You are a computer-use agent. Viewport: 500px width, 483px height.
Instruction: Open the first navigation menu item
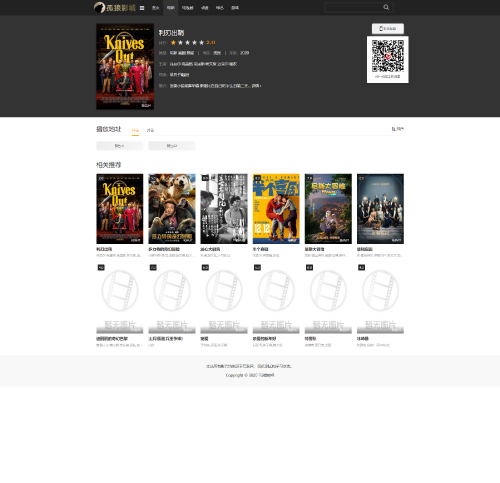click(156, 8)
